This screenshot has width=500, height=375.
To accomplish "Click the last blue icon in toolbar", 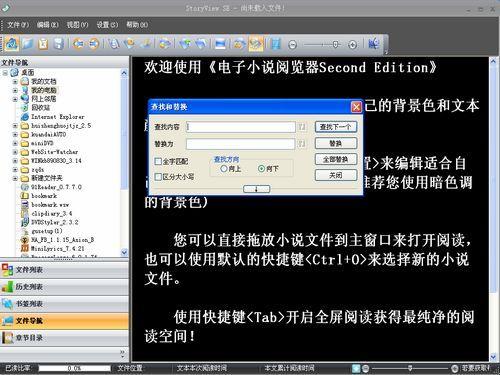I will pos(374,44).
